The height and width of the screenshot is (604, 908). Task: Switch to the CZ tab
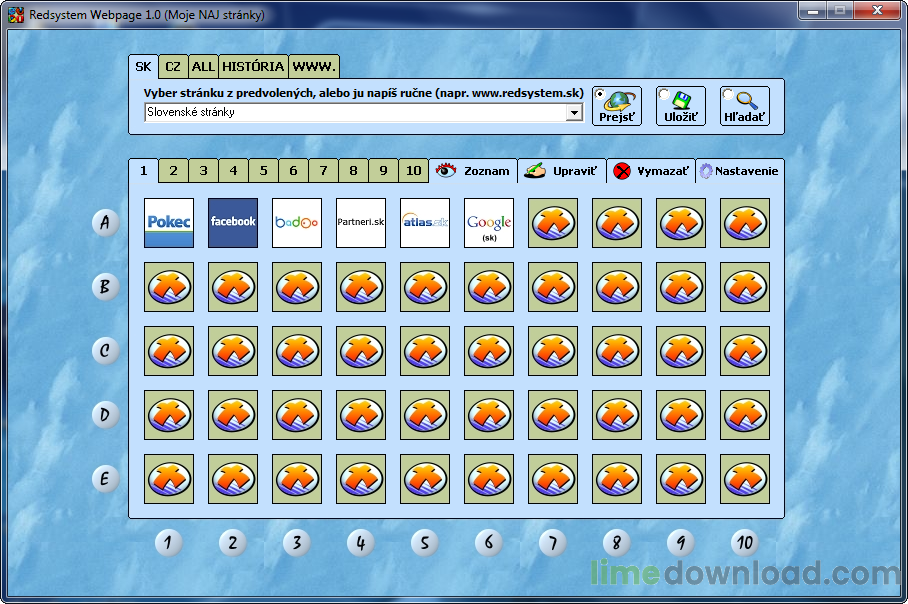[x=174, y=67]
